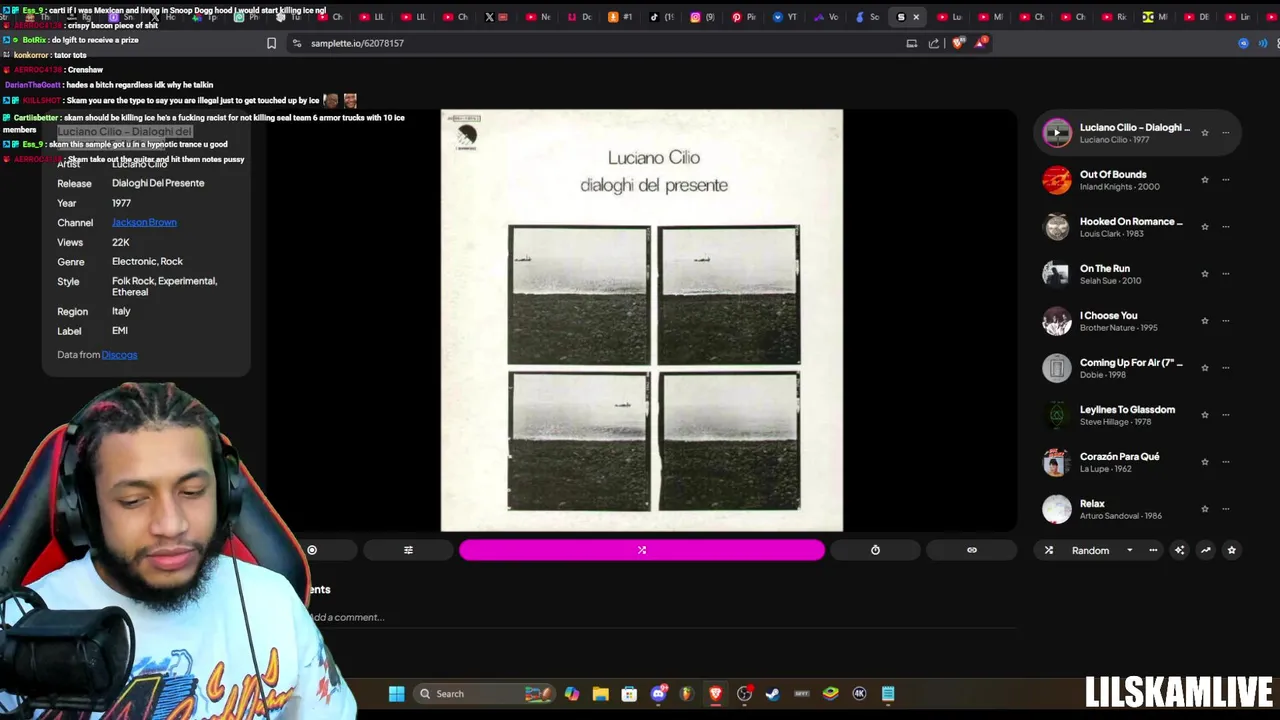Screen dimensions: 1280x720
Task: Open OBS Studio from taskbar
Action: pyautogui.click(x=745, y=694)
